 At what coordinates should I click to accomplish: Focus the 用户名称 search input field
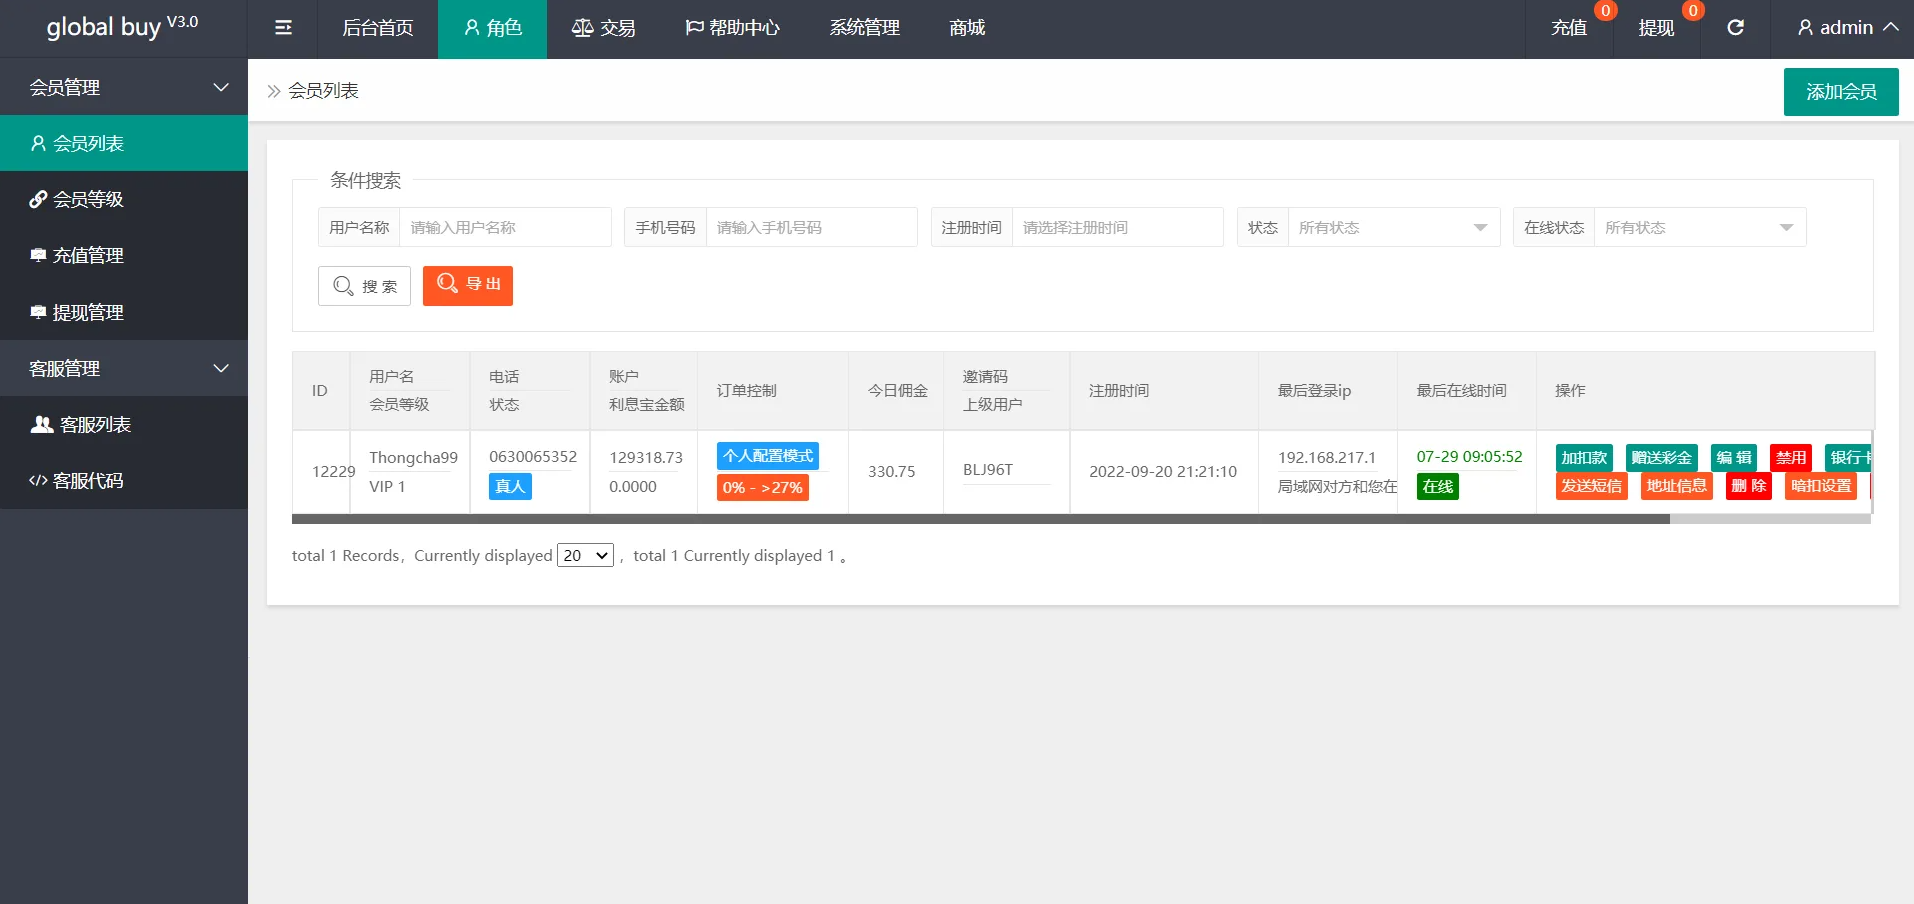(x=504, y=227)
